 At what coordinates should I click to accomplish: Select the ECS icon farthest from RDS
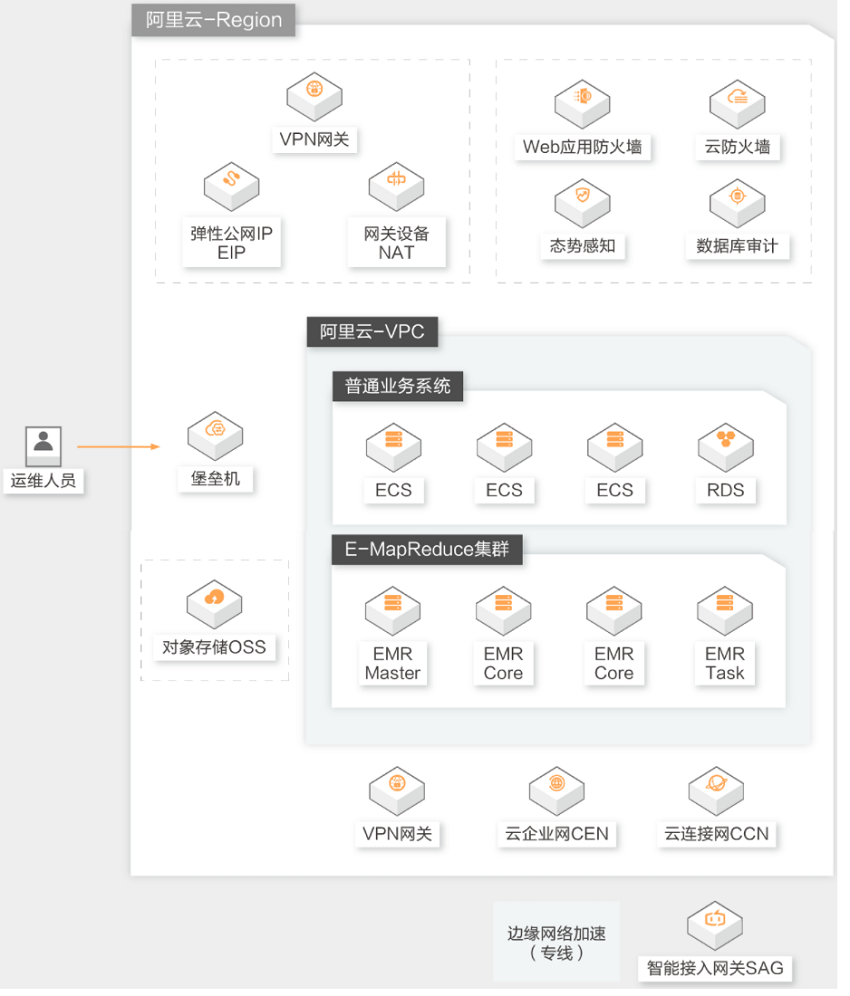point(394,447)
